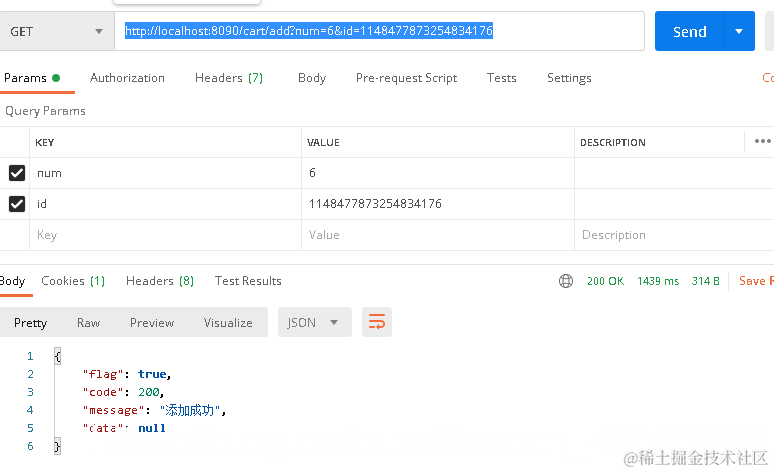Click the id key cell
The image size is (774, 473).
[165, 204]
